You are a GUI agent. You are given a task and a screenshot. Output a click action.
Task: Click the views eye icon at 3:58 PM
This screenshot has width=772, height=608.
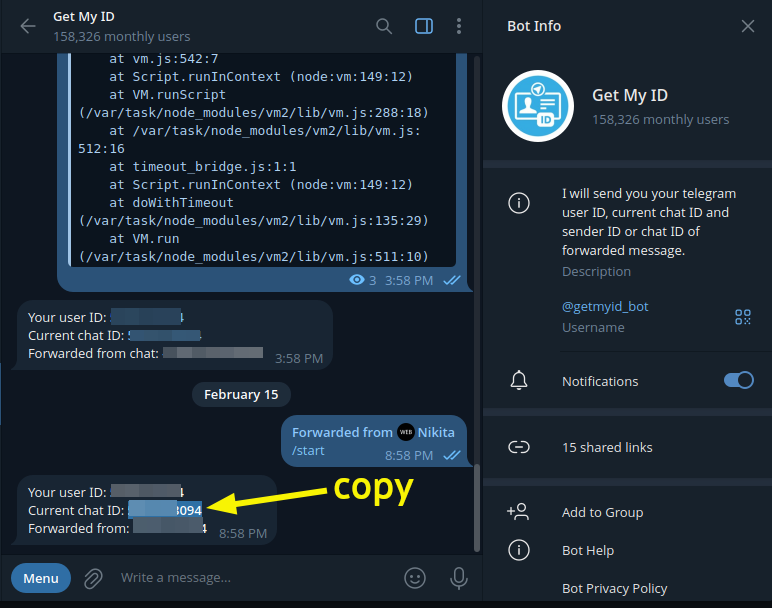357,280
